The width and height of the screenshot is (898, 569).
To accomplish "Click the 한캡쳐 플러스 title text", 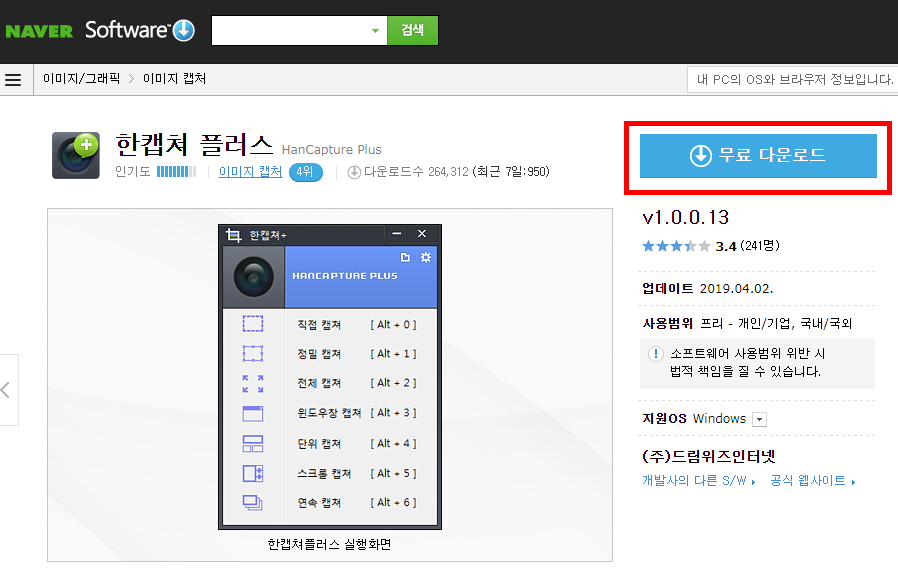I will pyautogui.click(x=194, y=144).
